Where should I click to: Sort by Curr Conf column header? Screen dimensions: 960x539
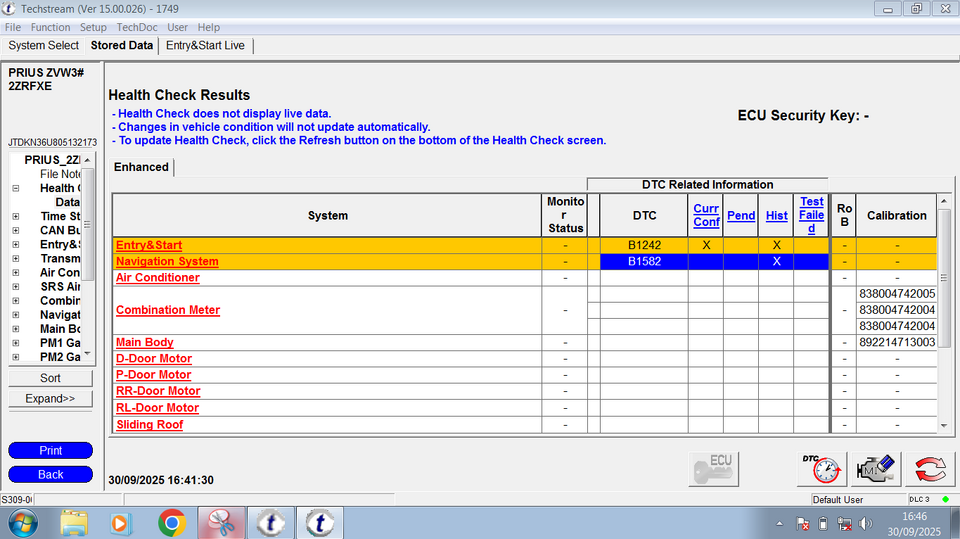point(706,215)
